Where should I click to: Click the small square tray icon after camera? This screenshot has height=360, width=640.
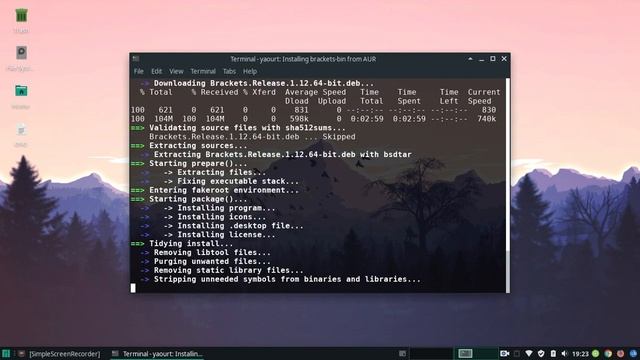[x=517, y=353]
